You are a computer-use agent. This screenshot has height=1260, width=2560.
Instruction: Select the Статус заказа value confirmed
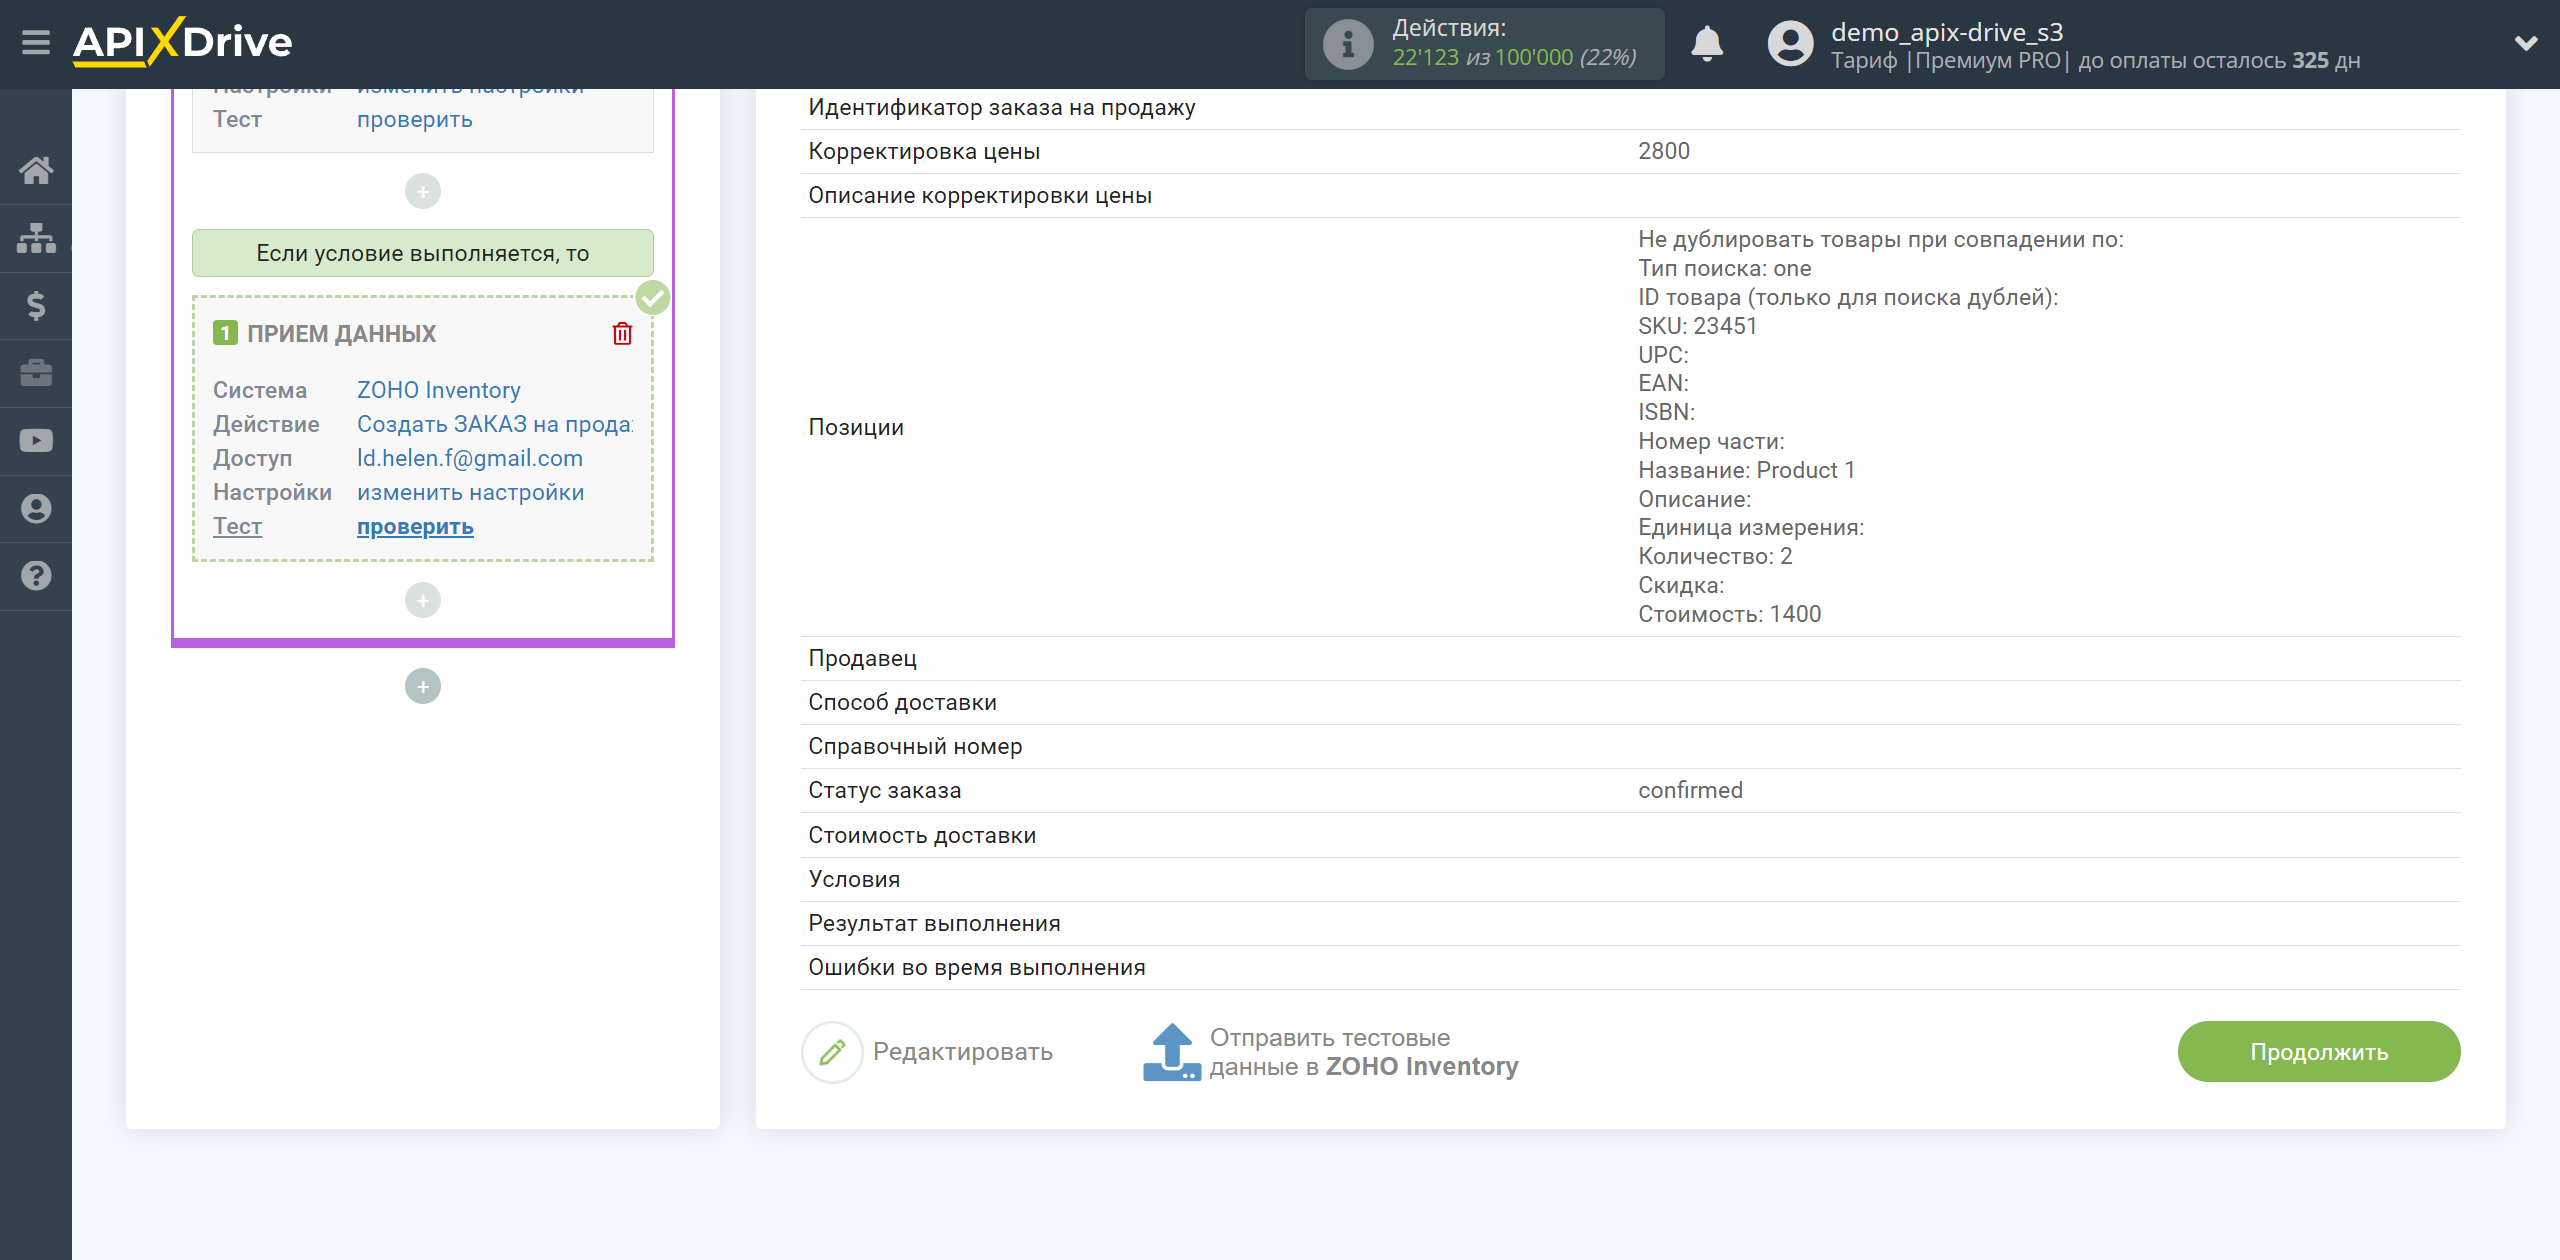(1690, 790)
